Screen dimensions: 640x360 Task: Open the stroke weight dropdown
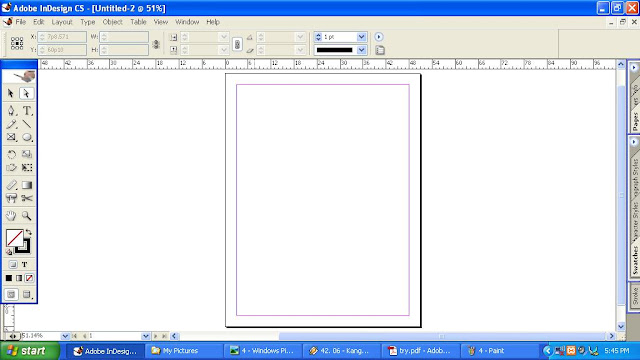click(361, 37)
